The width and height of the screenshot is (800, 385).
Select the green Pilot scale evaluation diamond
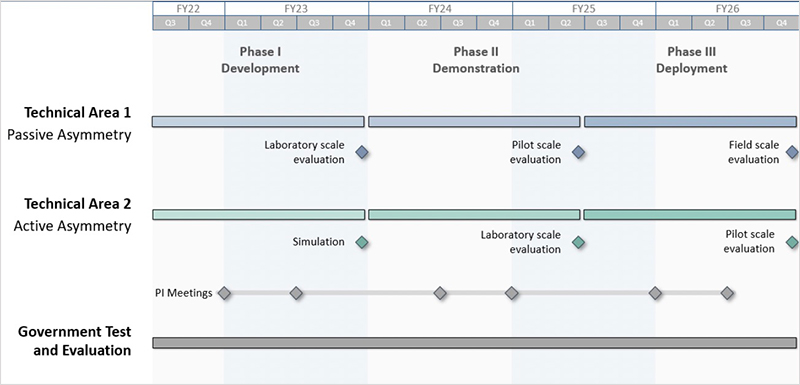(x=792, y=242)
